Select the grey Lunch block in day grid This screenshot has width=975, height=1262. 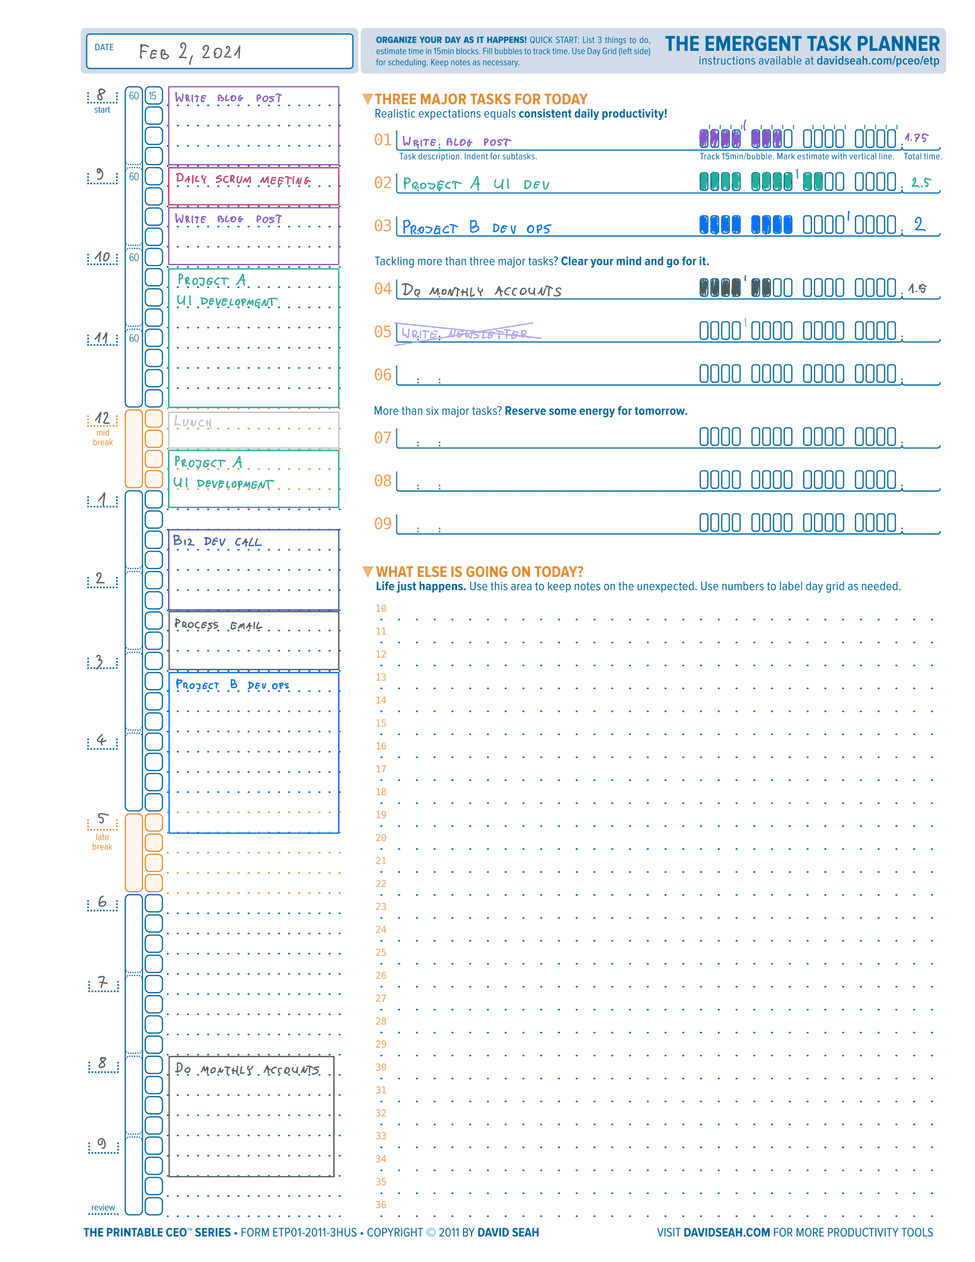253,429
